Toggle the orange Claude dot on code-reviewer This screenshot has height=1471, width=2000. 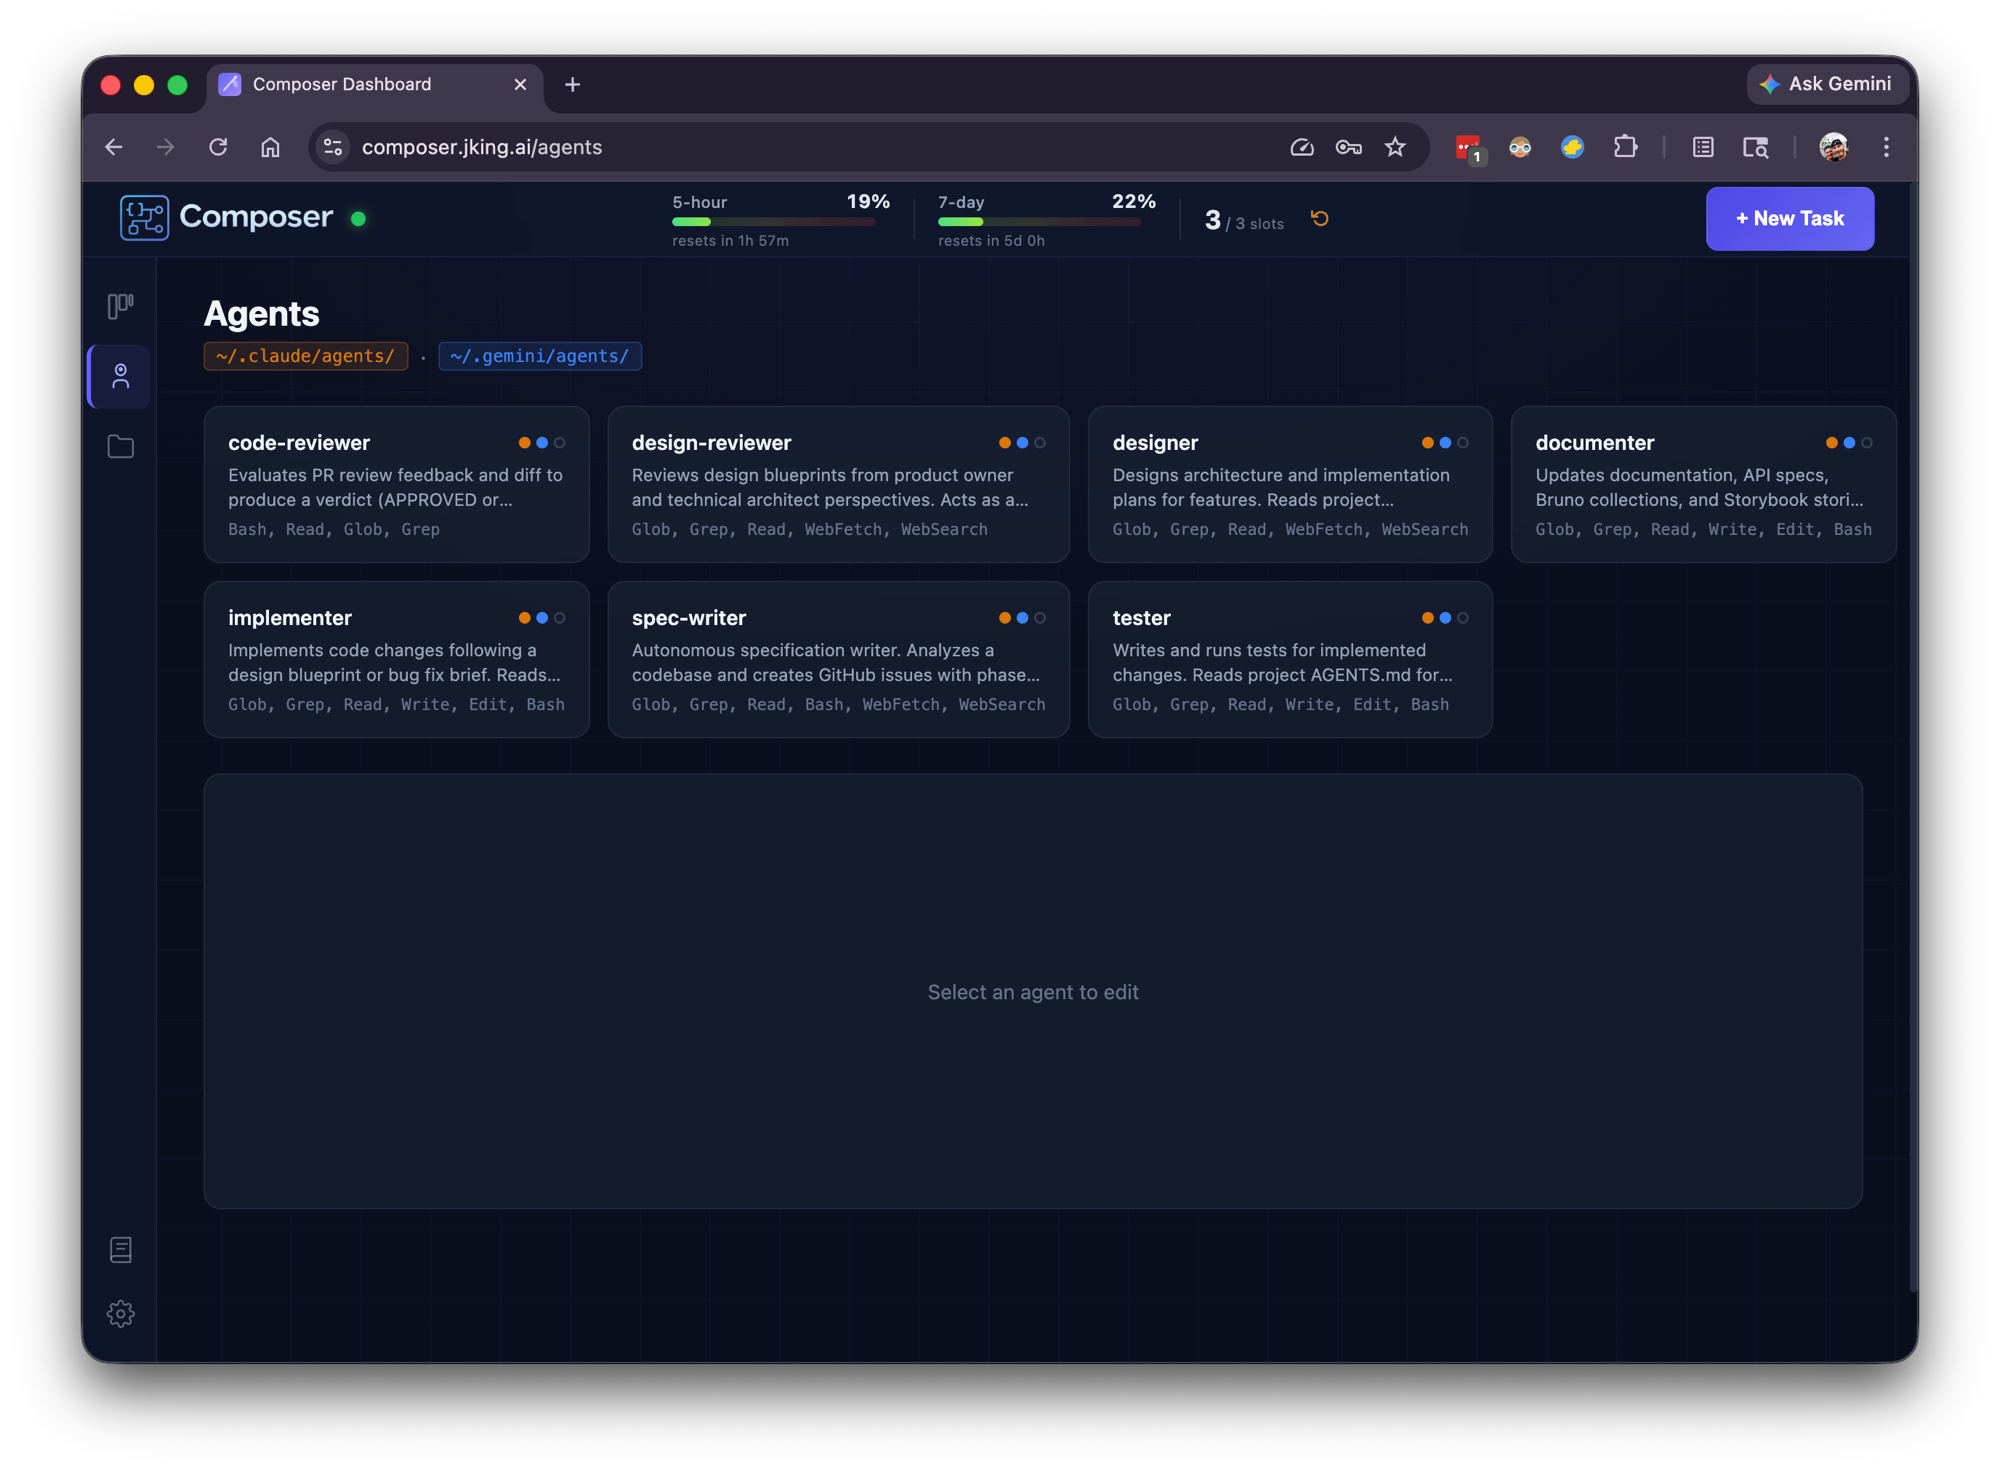(524, 442)
